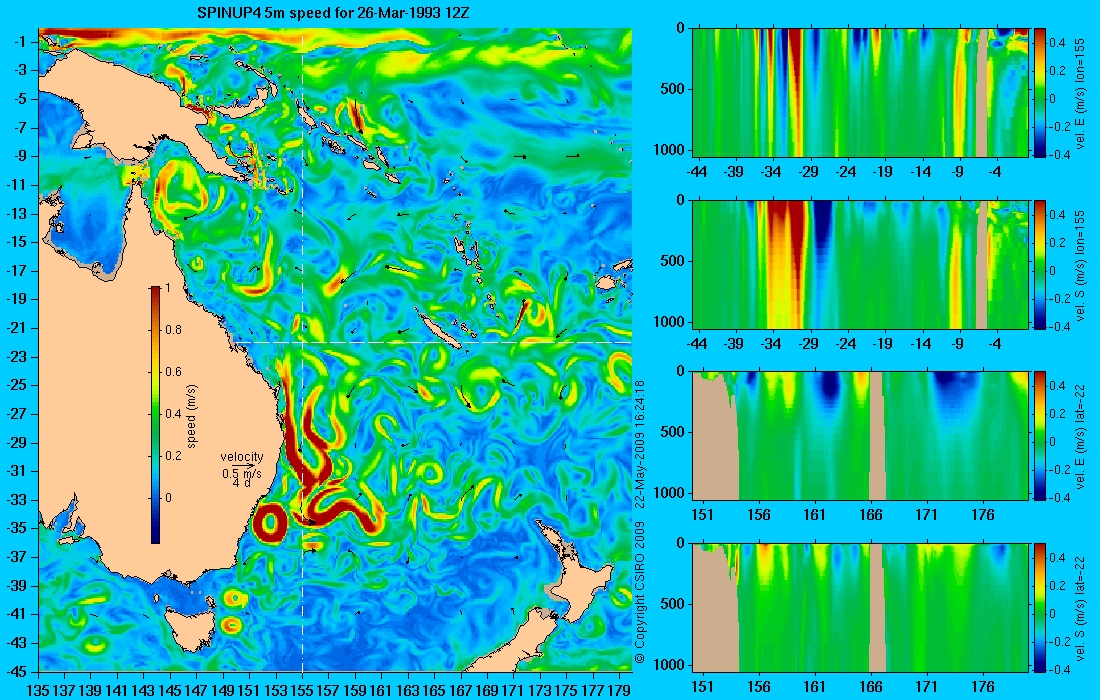1100x700 pixels.
Task: Click the "155" longitude label on the main map
Action: pyautogui.click(x=302, y=690)
